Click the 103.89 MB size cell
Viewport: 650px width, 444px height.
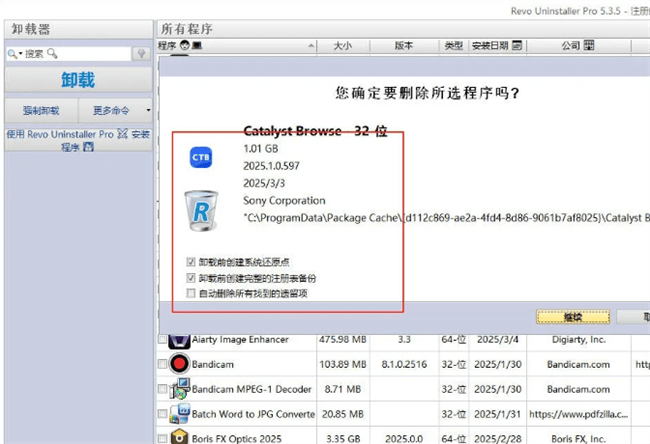(343, 364)
